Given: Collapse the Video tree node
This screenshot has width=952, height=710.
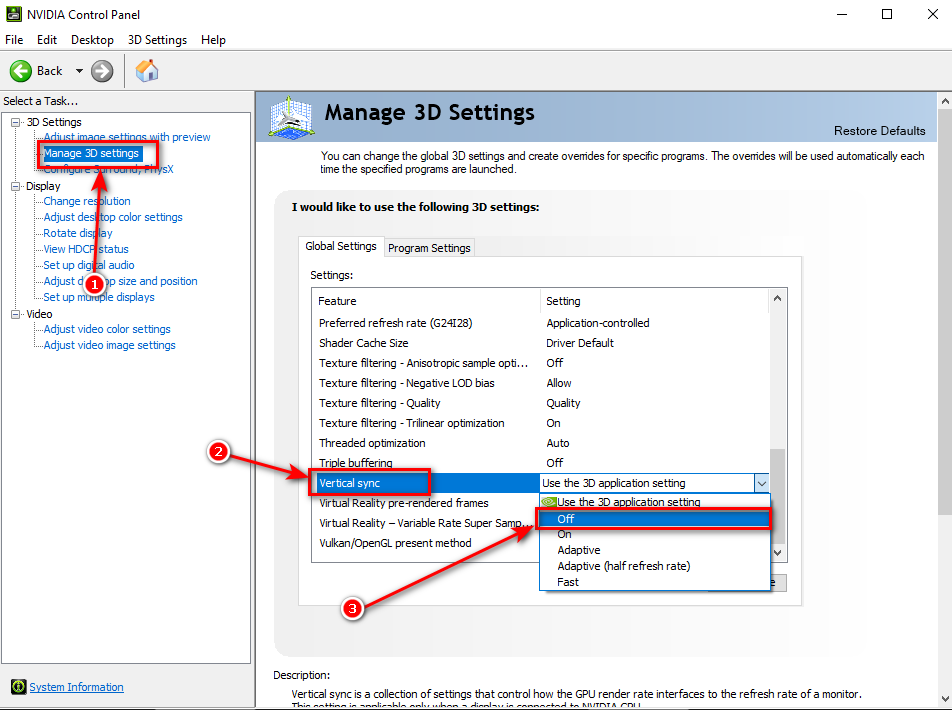Looking at the screenshot, I should click(16, 314).
